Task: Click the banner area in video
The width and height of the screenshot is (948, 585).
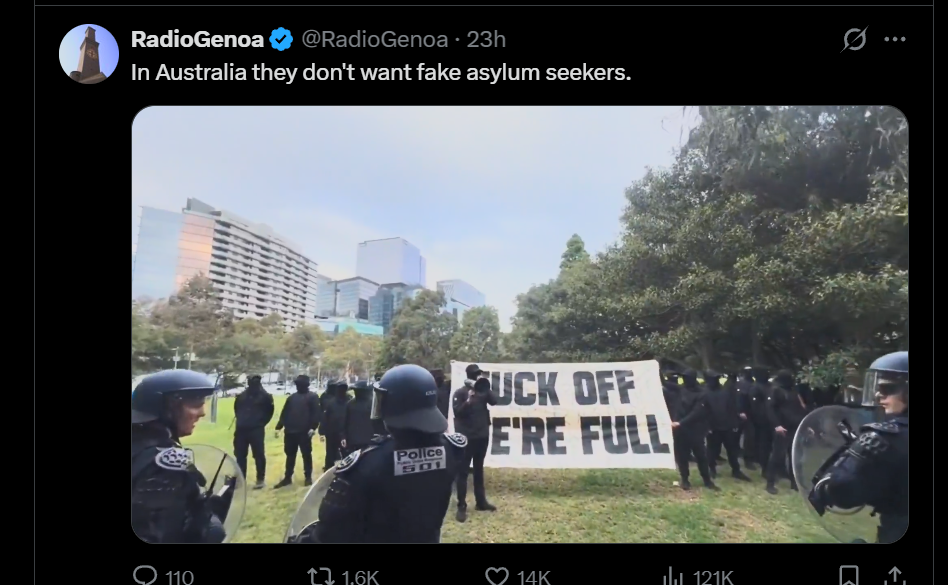Action: click(562, 415)
